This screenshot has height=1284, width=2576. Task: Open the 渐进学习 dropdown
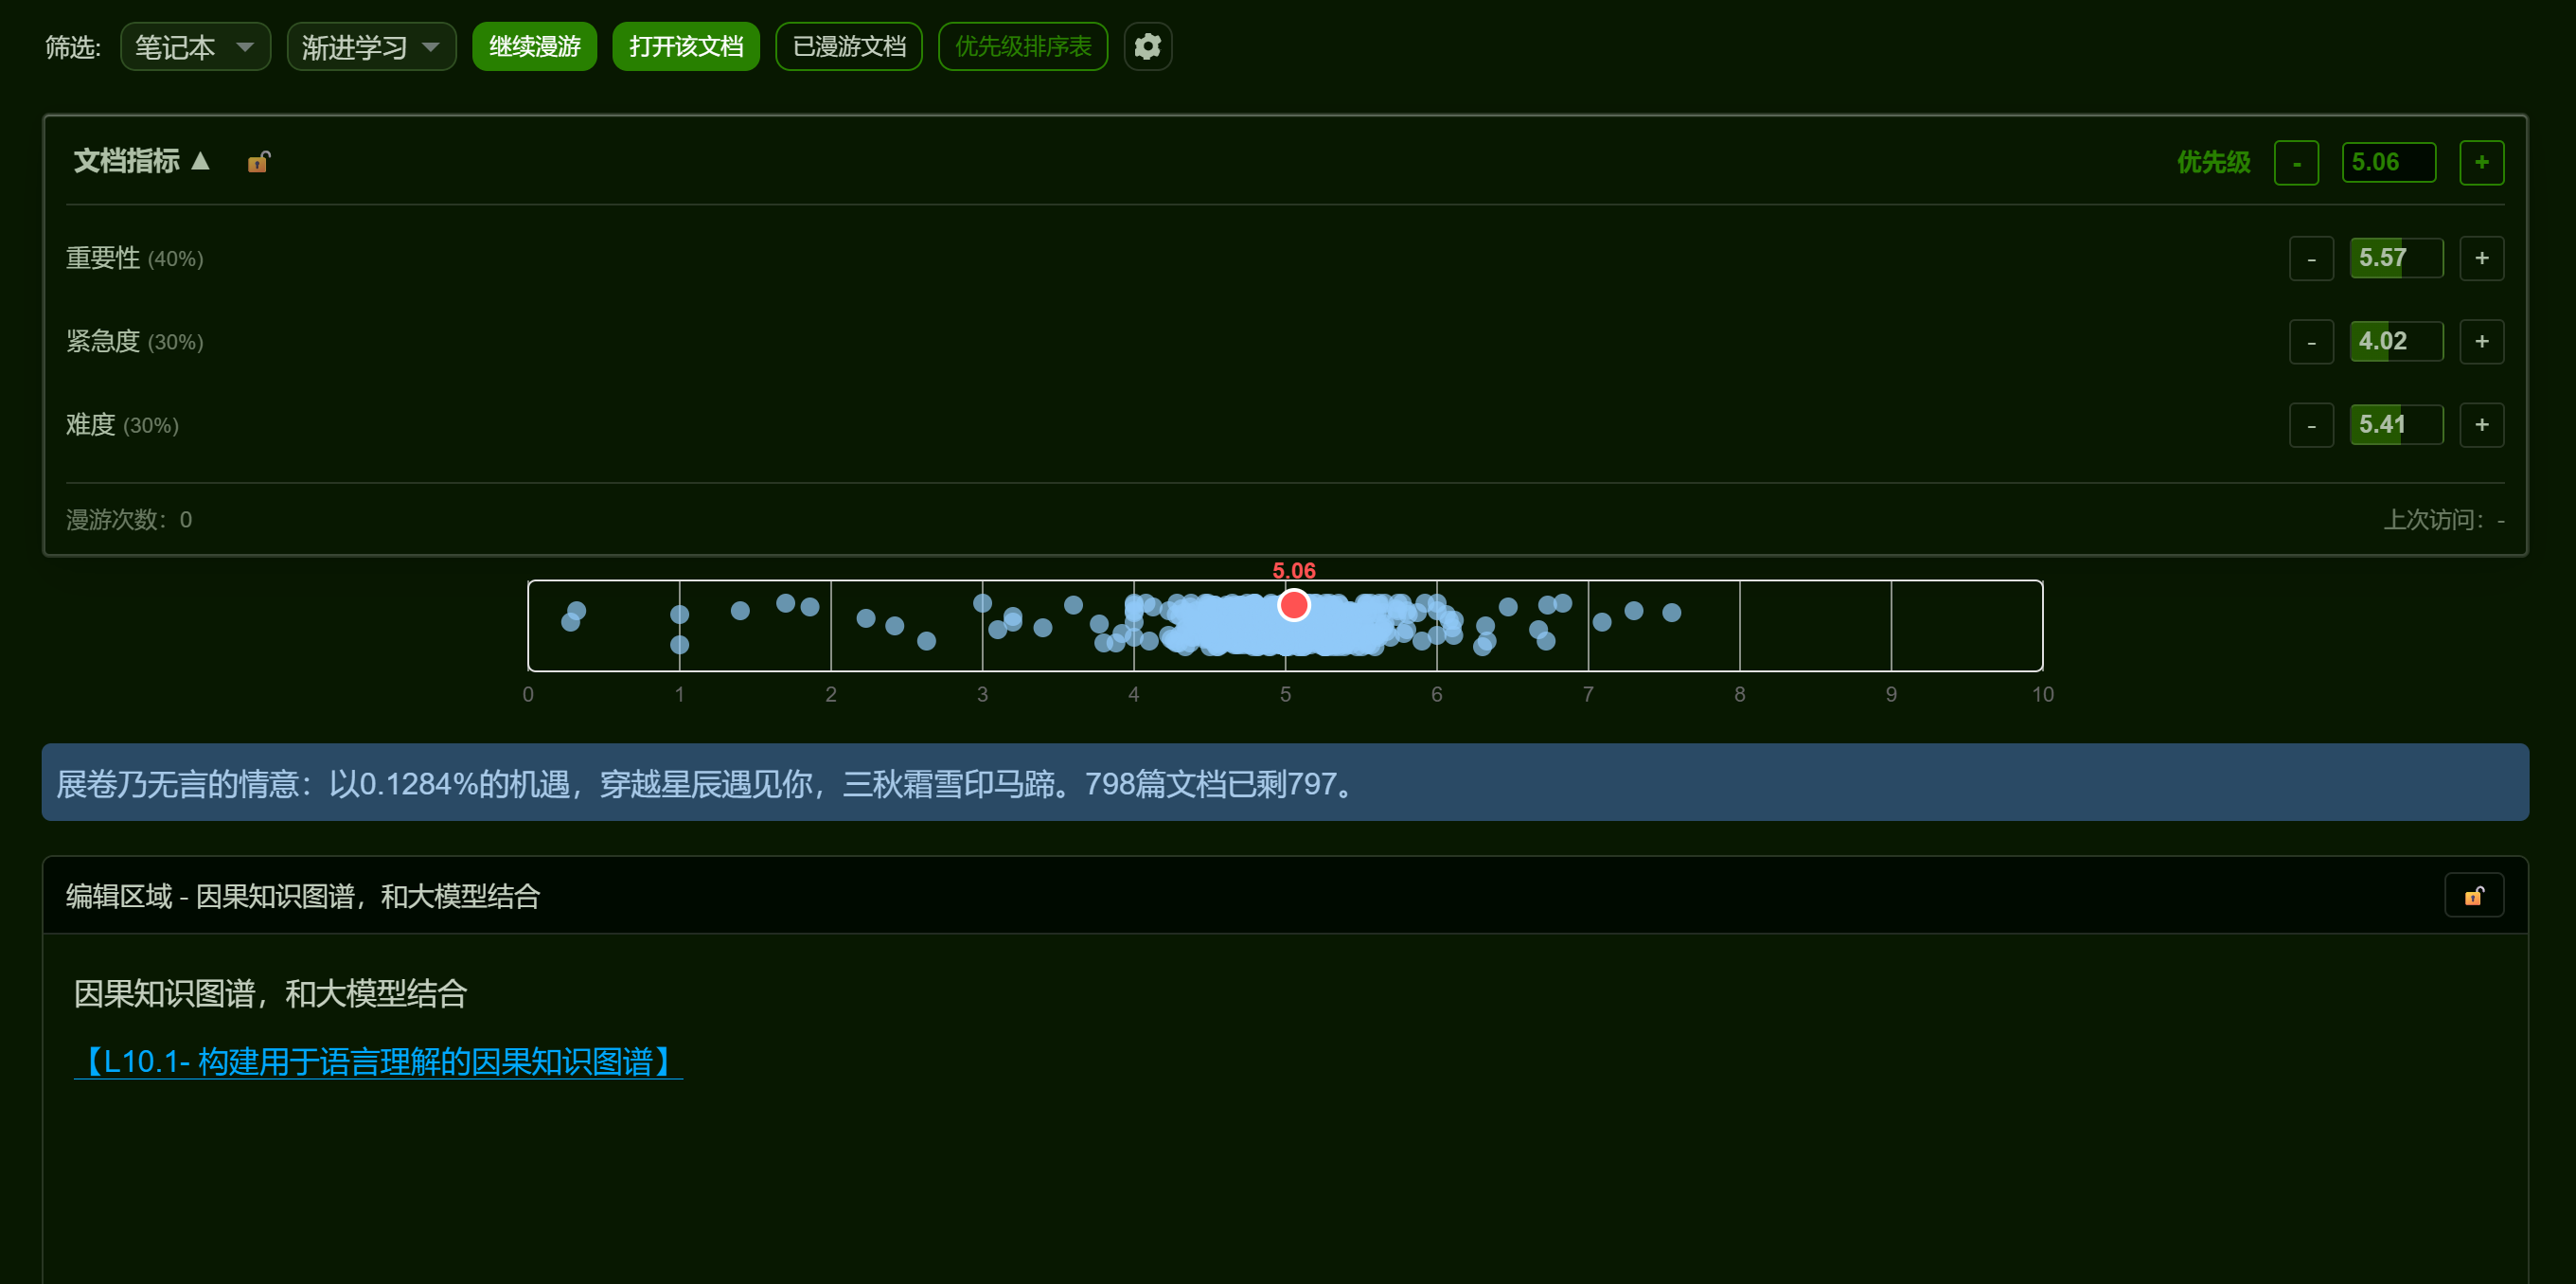coord(371,47)
